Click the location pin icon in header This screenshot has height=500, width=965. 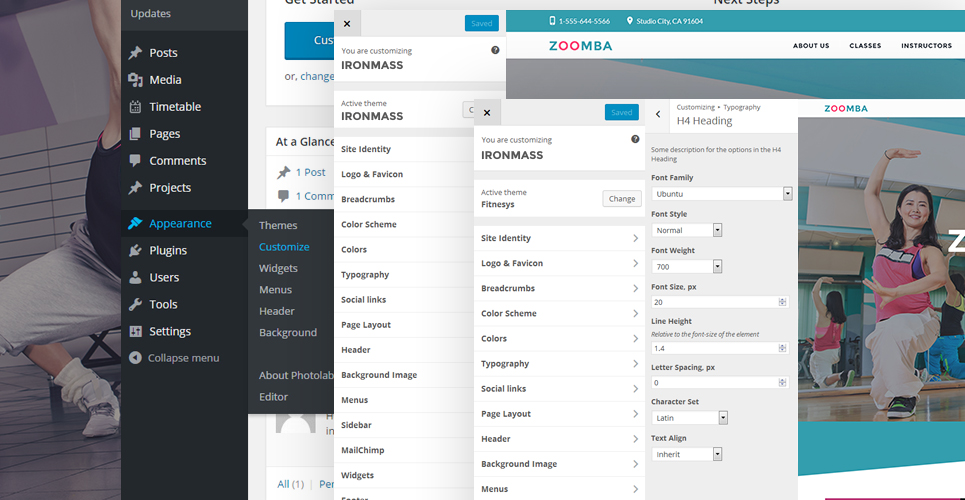630,21
